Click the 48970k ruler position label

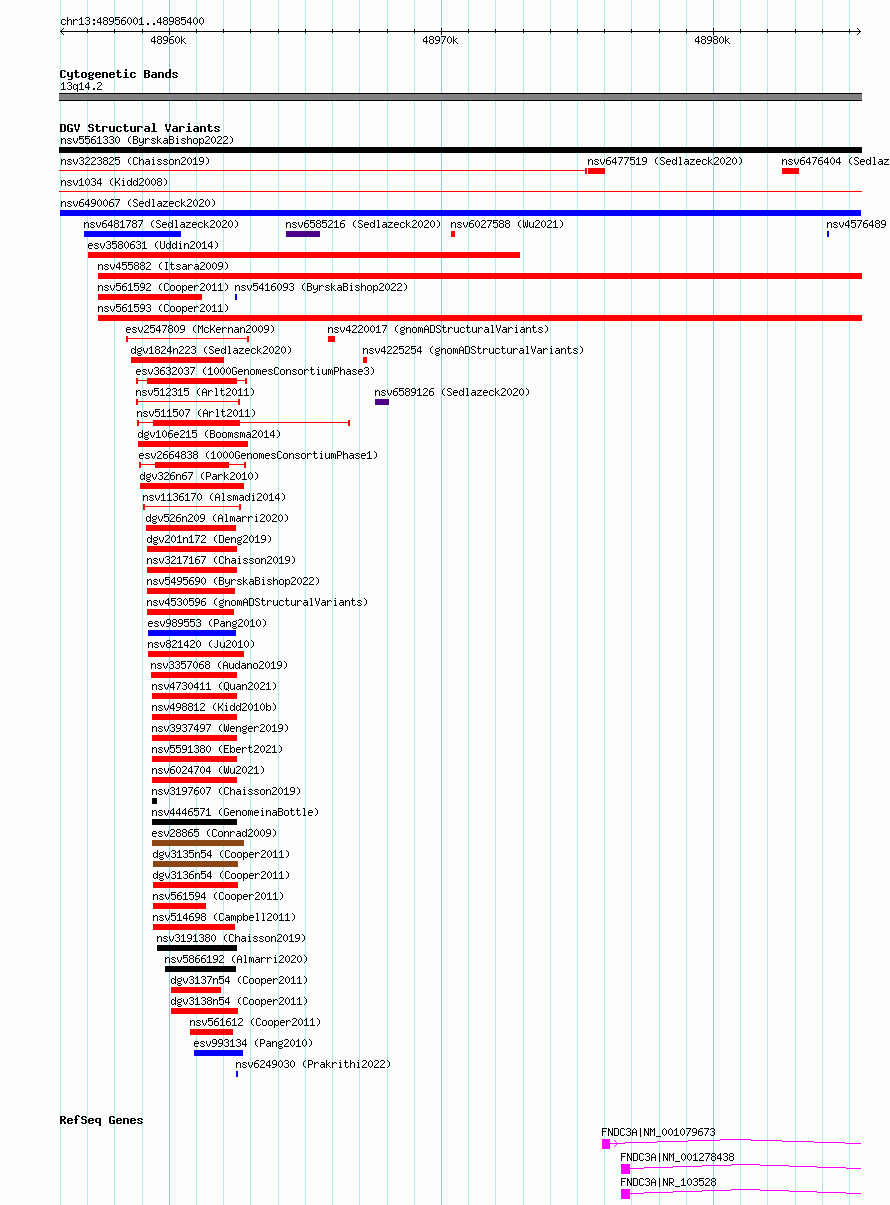[x=440, y=40]
